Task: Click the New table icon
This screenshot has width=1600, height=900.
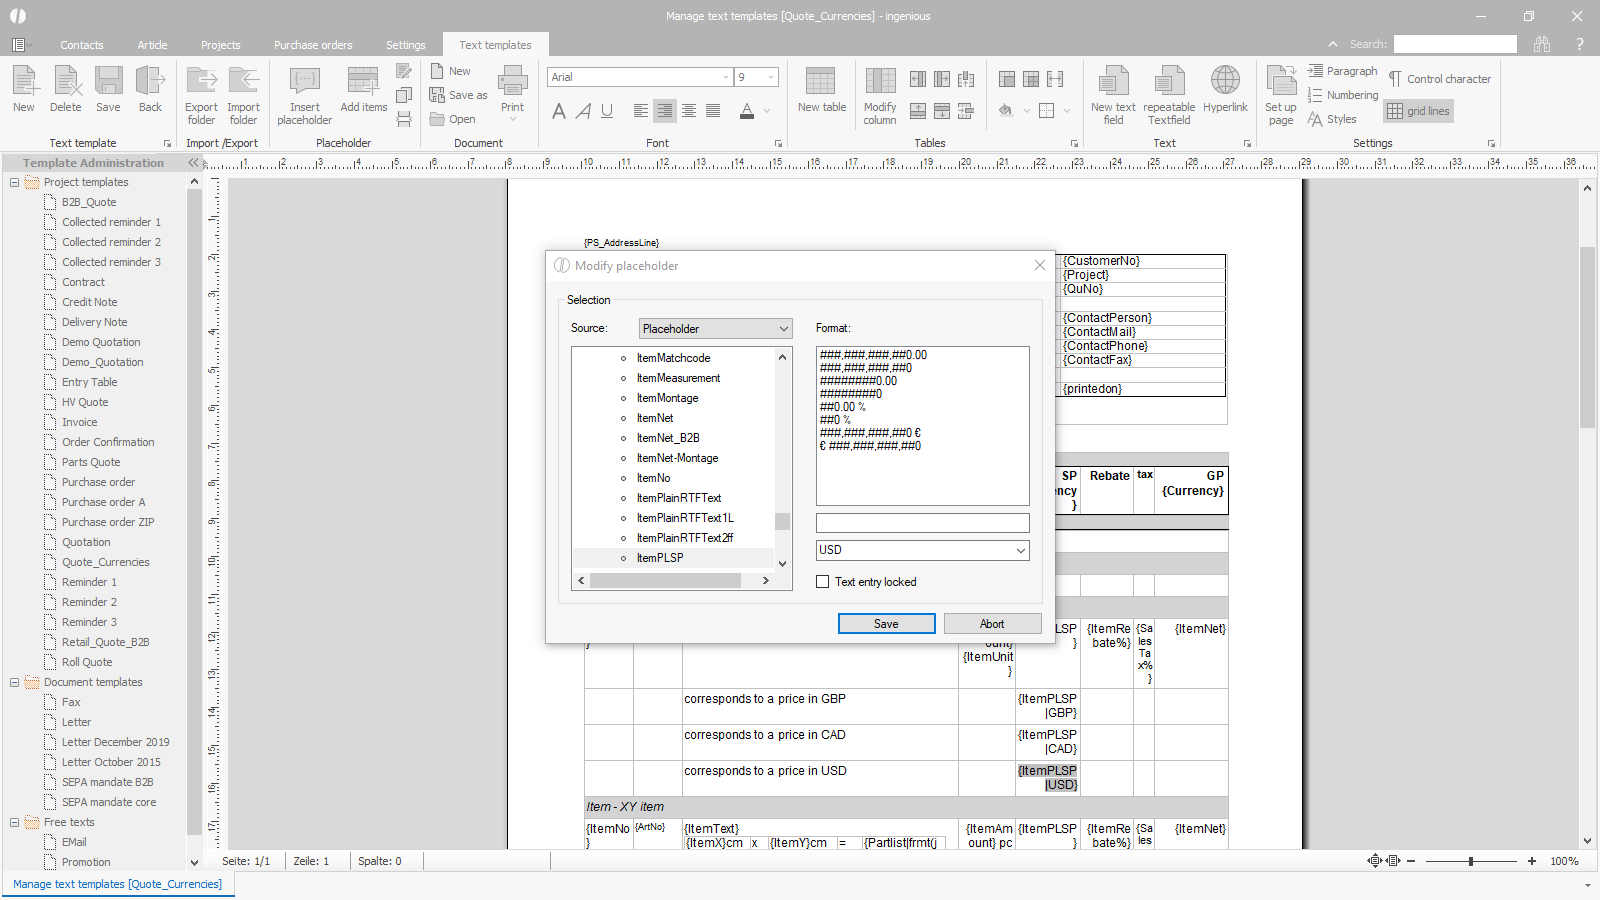Action: click(821, 82)
